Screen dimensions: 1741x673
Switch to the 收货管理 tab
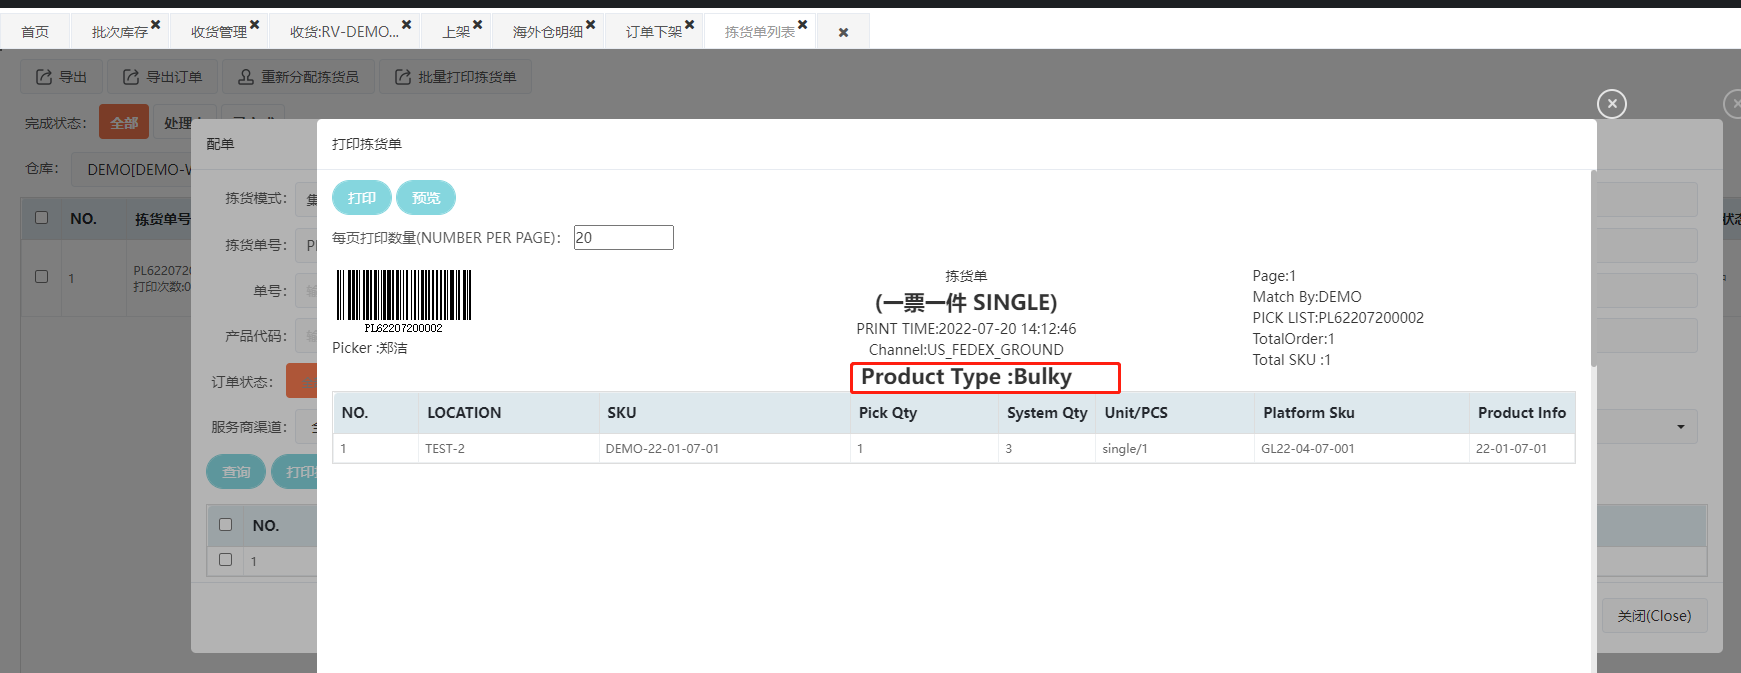tap(219, 32)
